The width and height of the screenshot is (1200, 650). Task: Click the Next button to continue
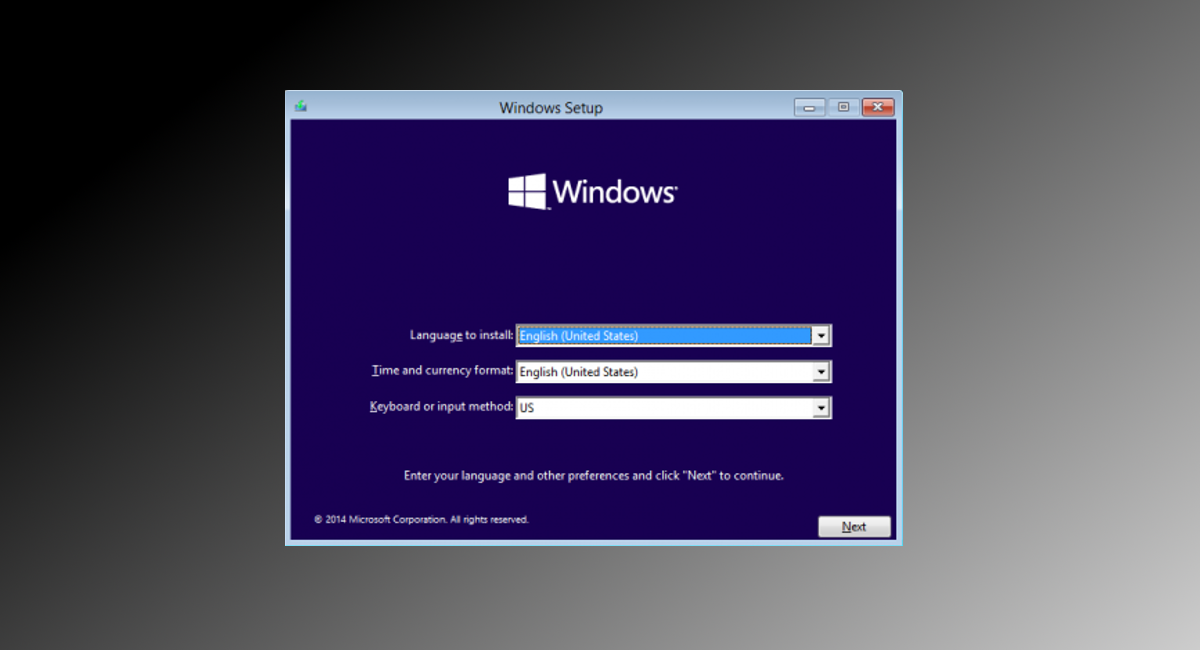coord(854,527)
